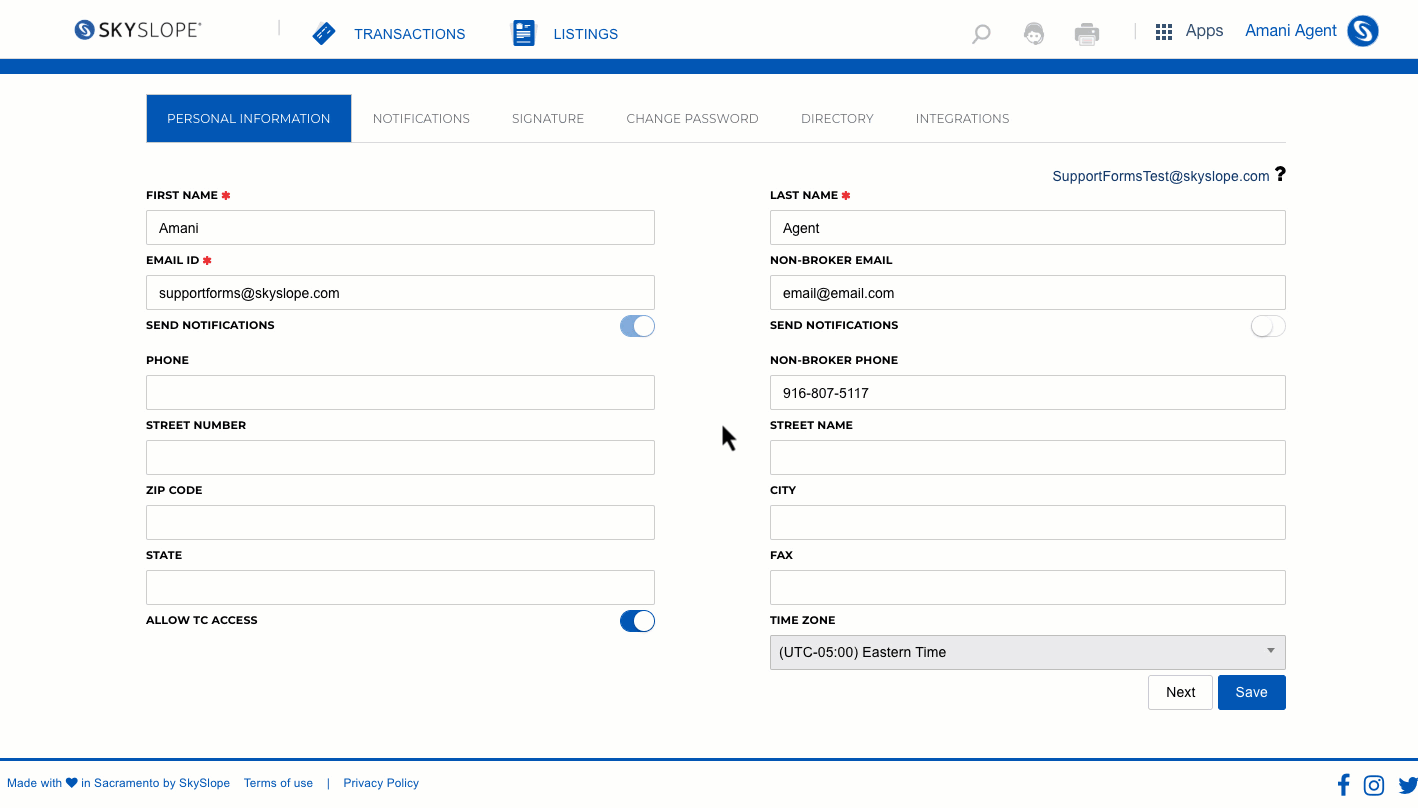This screenshot has width=1418, height=808.
Task: Click the Save button
Action: 1251,692
